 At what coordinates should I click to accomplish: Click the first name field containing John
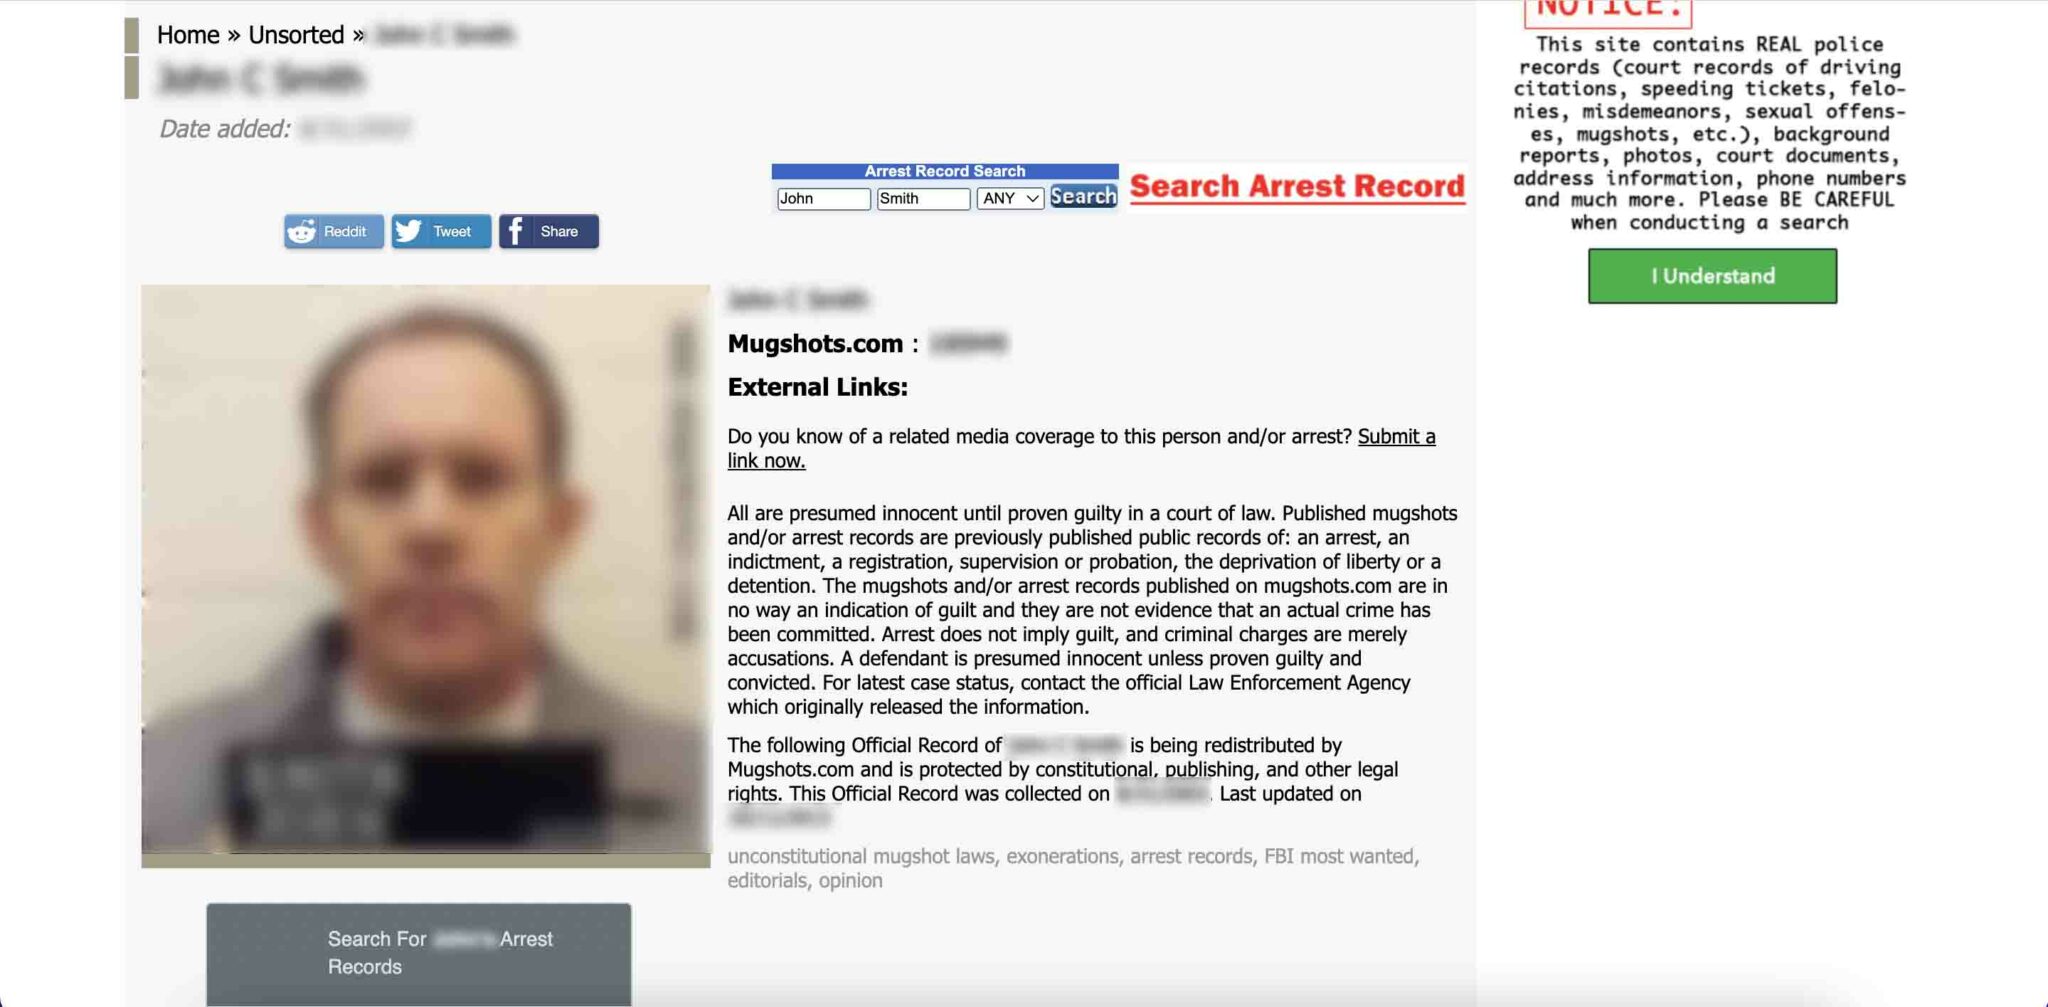pyautogui.click(x=823, y=198)
